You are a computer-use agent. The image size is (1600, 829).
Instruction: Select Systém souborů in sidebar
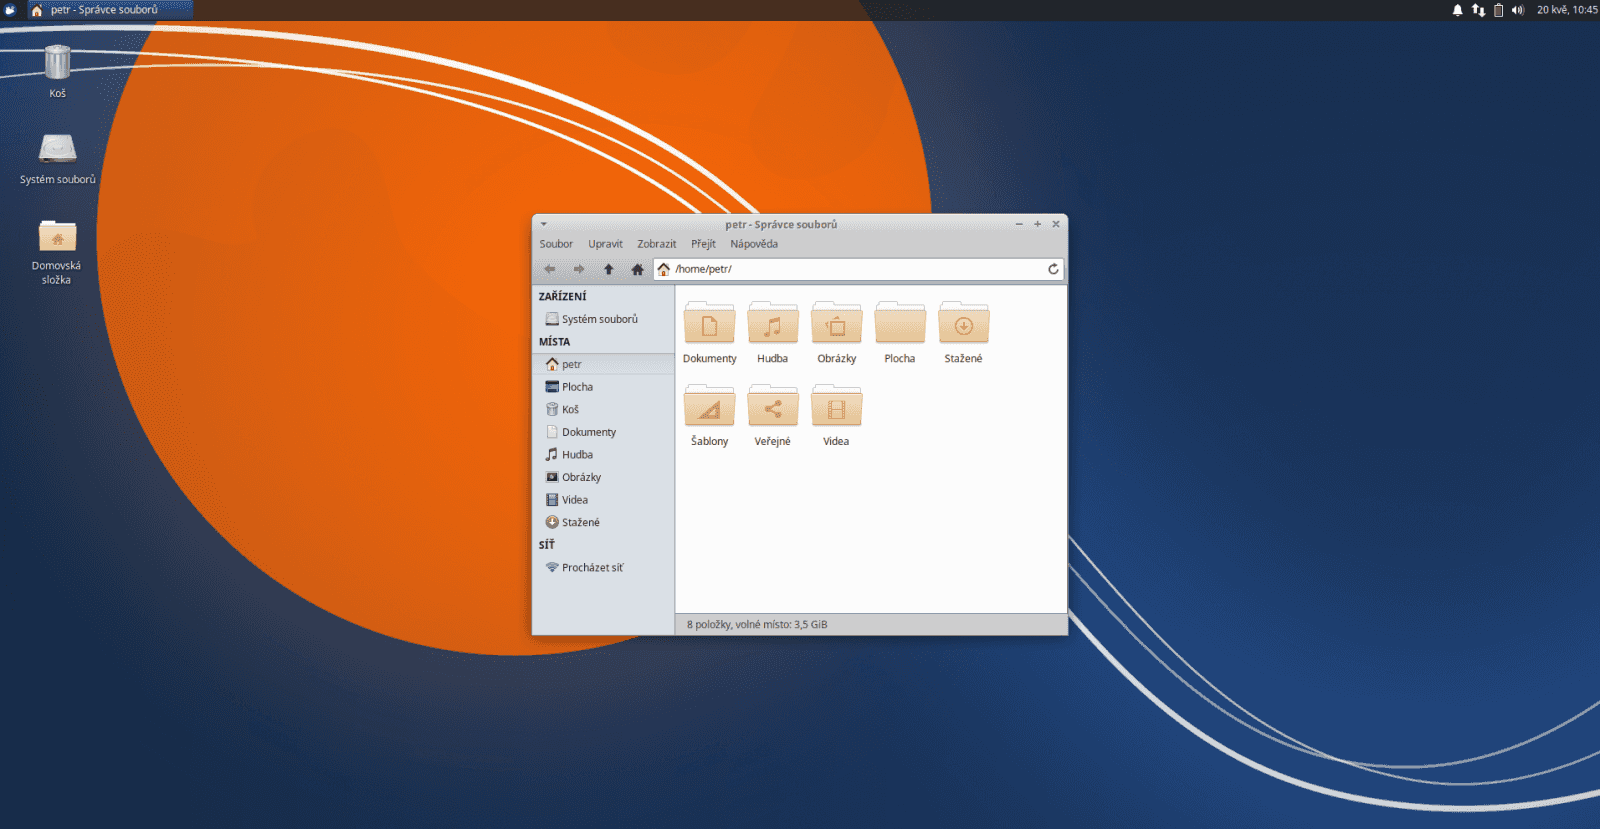tap(599, 319)
